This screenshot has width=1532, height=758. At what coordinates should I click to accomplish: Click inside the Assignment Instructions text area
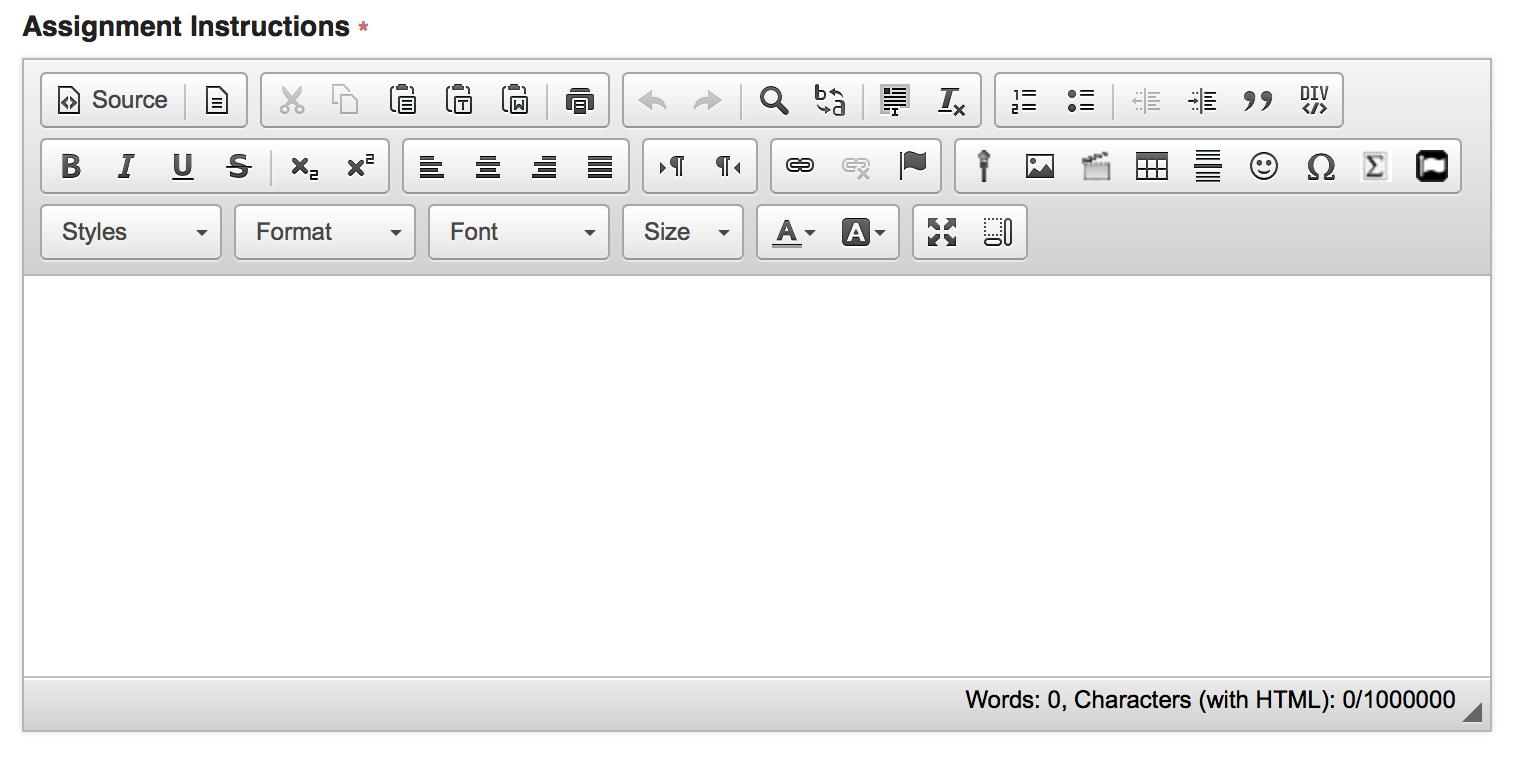coord(756,475)
